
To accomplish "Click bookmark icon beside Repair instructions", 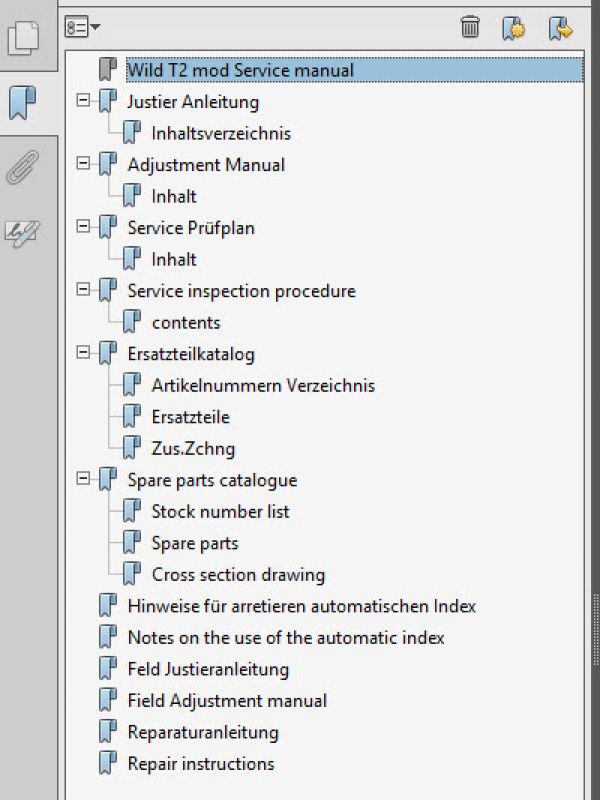I will (108, 764).
